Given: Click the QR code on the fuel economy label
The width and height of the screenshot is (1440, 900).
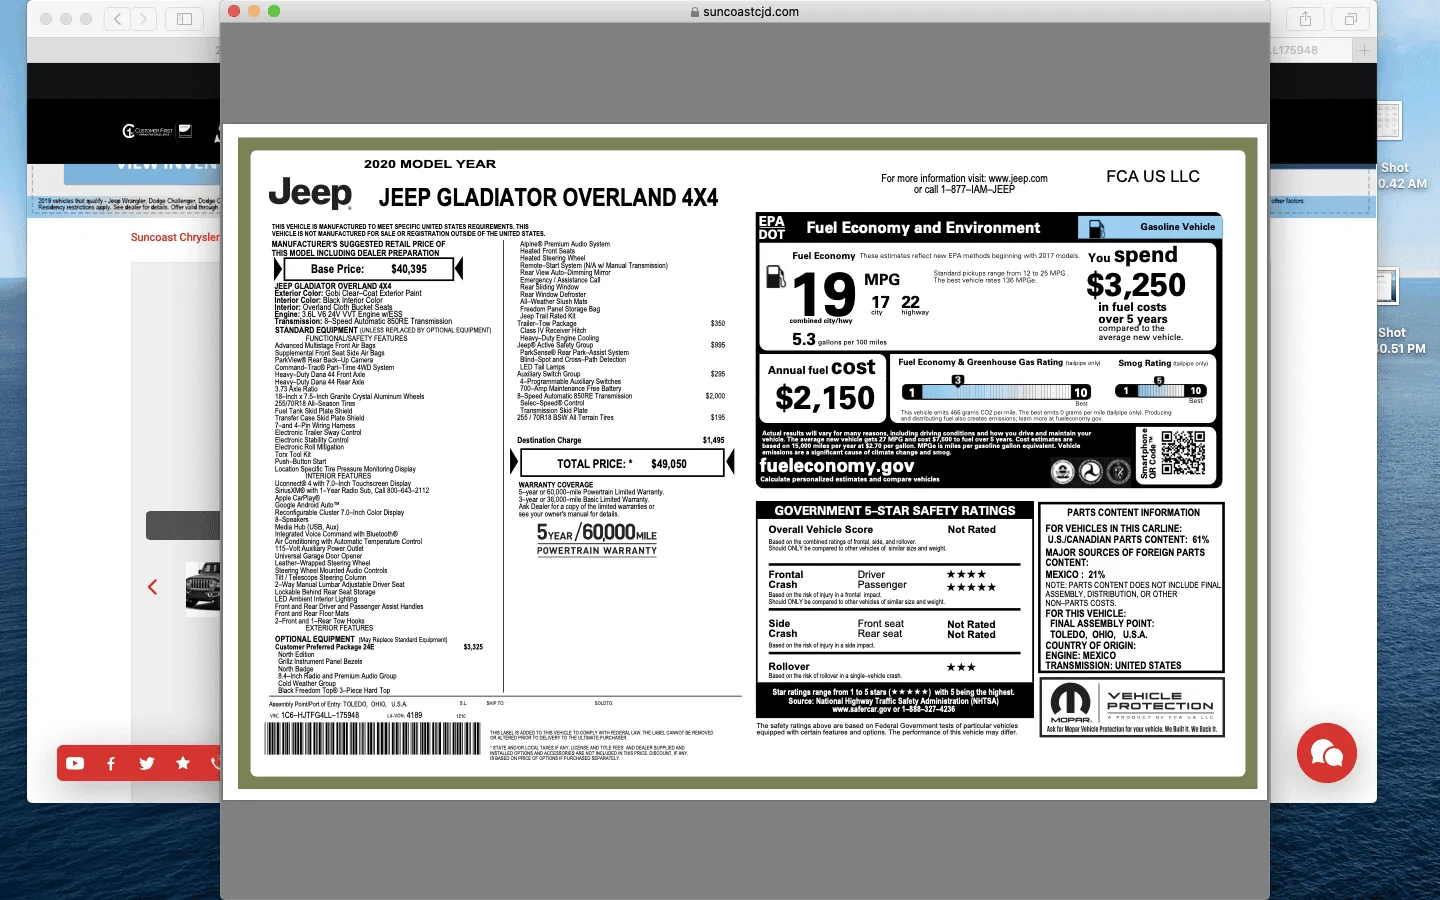Looking at the screenshot, I should click(x=1183, y=454).
